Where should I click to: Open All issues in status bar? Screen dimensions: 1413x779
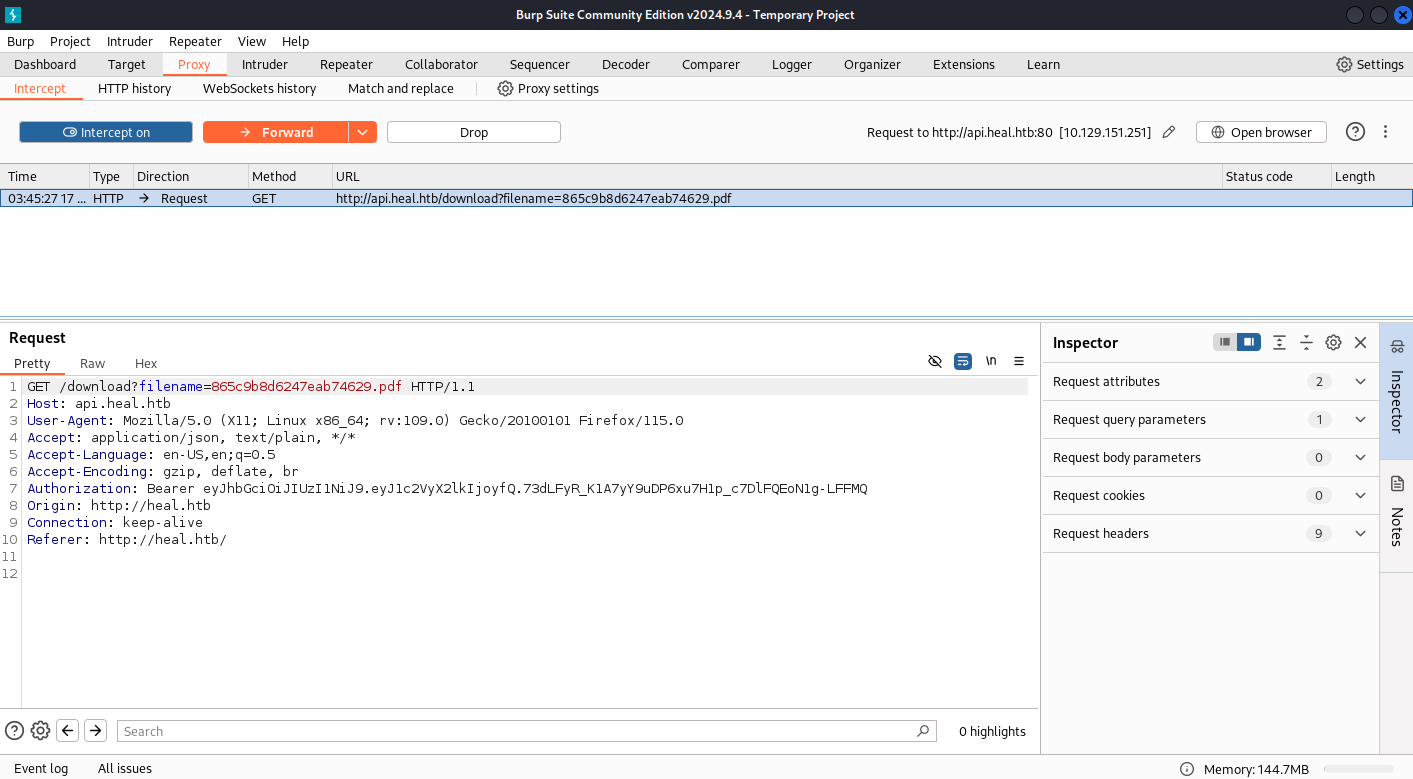click(125, 768)
